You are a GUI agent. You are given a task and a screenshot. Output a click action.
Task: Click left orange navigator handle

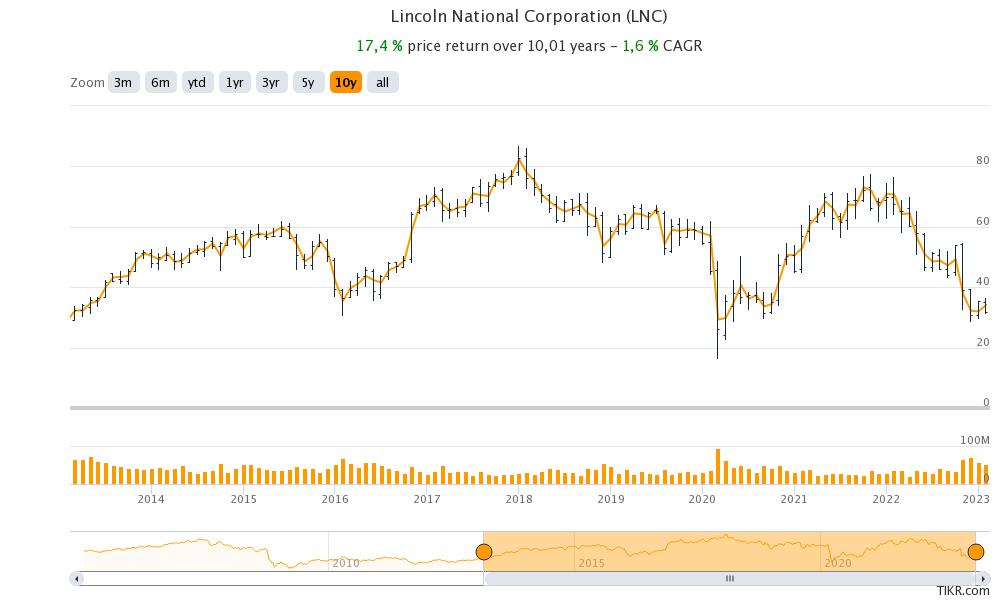click(484, 552)
